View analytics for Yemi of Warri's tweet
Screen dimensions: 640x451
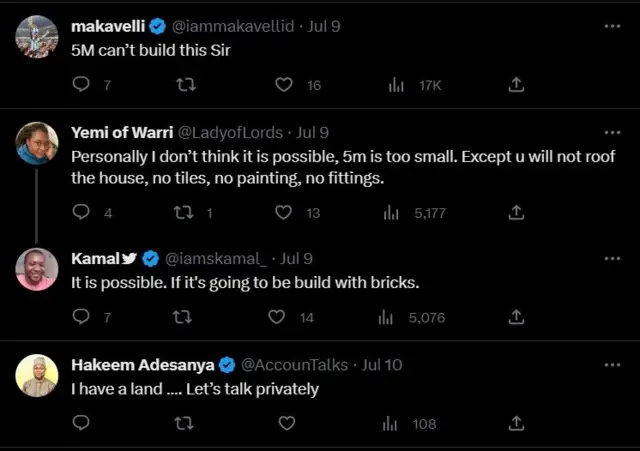[x=390, y=212]
